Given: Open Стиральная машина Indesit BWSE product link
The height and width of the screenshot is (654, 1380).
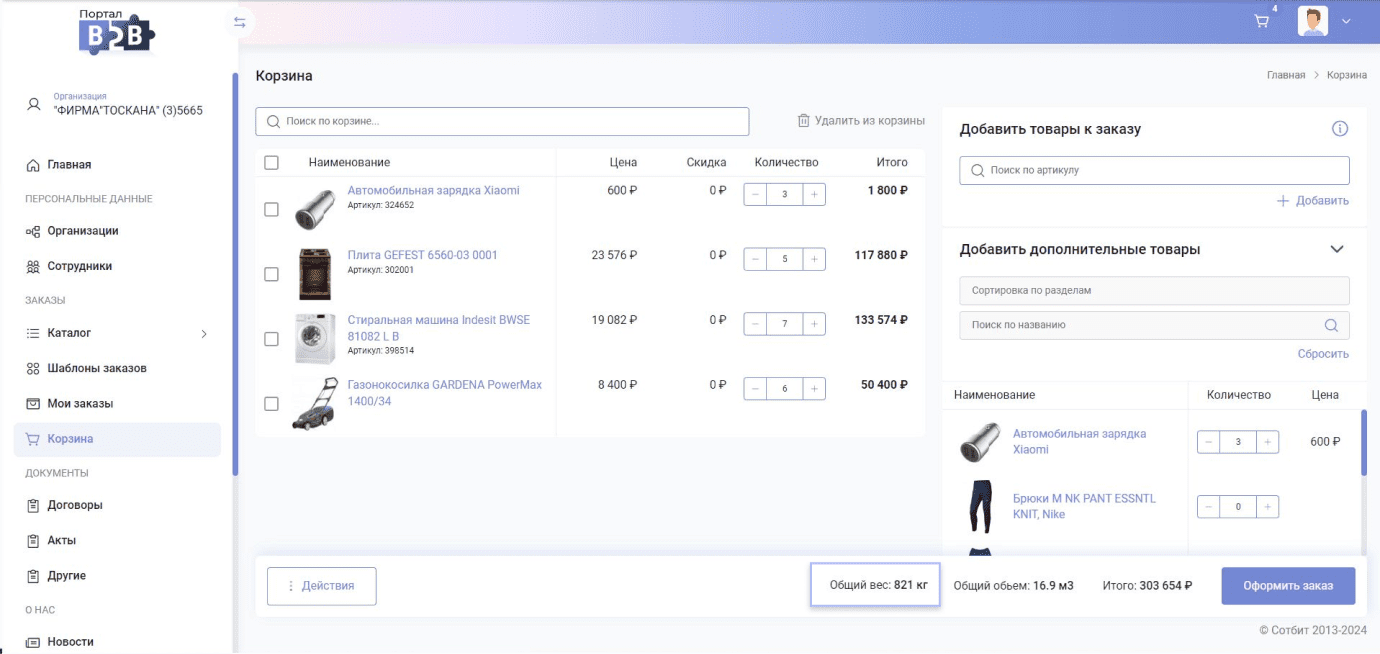Looking at the screenshot, I should point(438,328).
